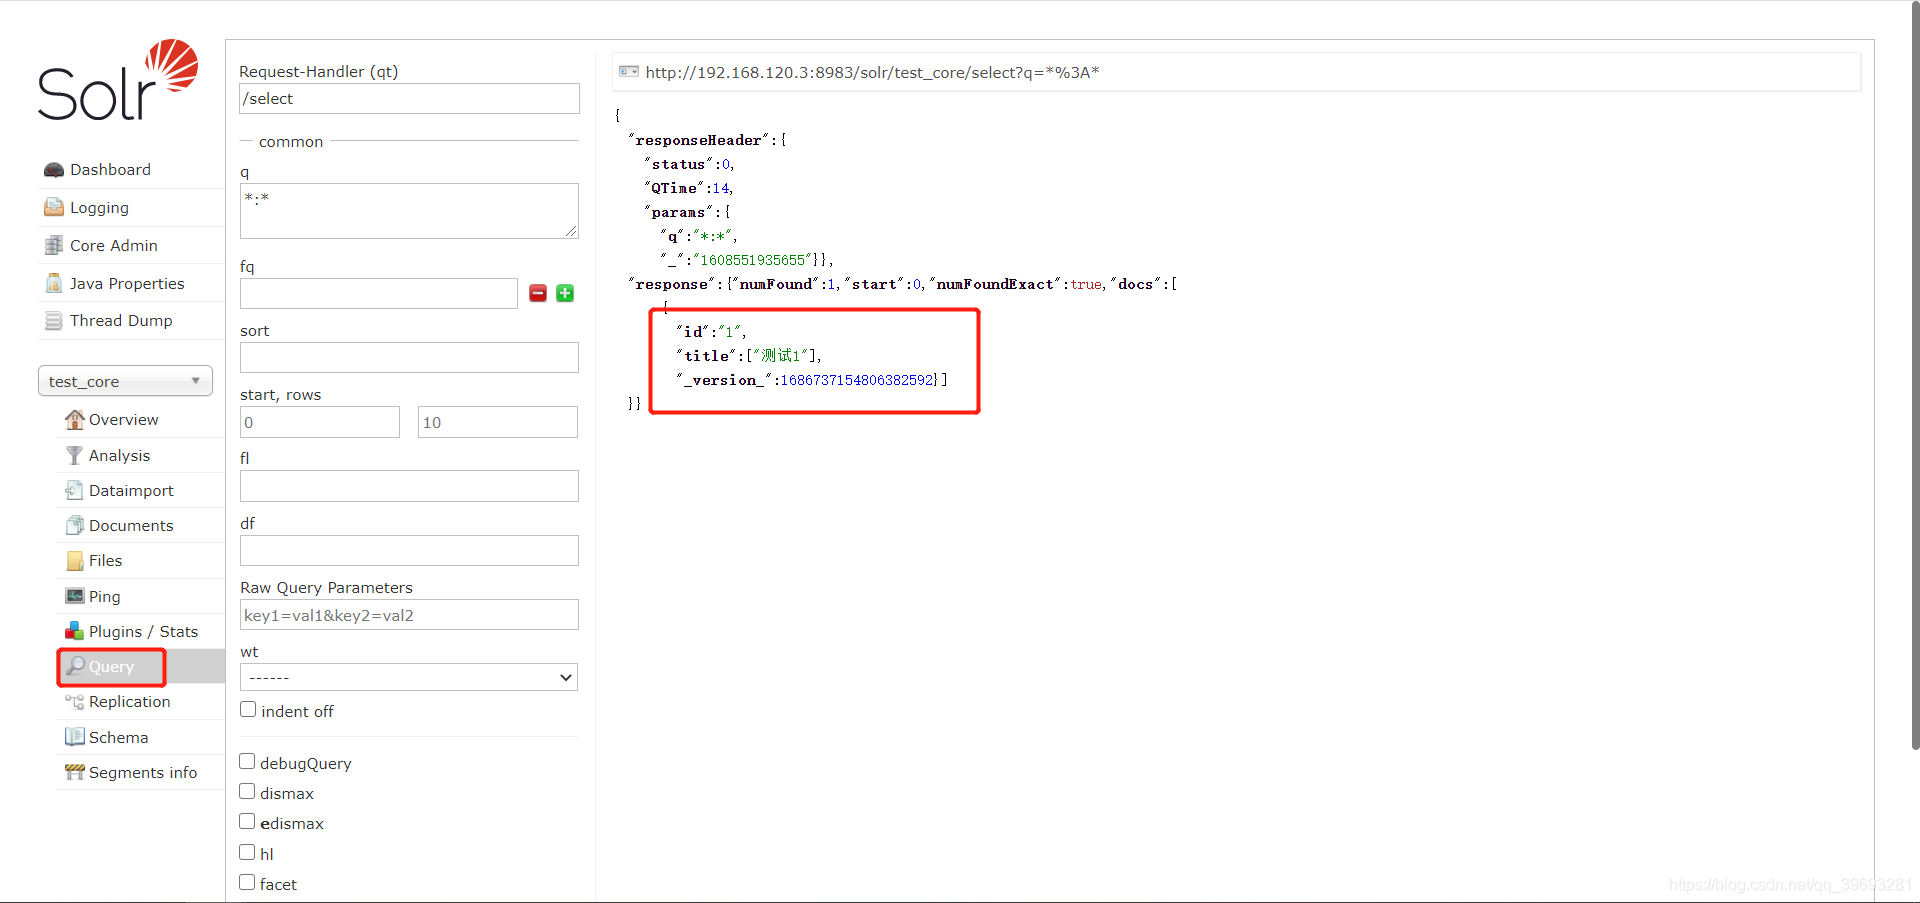Image resolution: width=1920 pixels, height=903 pixels.
Task: Add fq filter with green plus icon
Action: point(565,293)
